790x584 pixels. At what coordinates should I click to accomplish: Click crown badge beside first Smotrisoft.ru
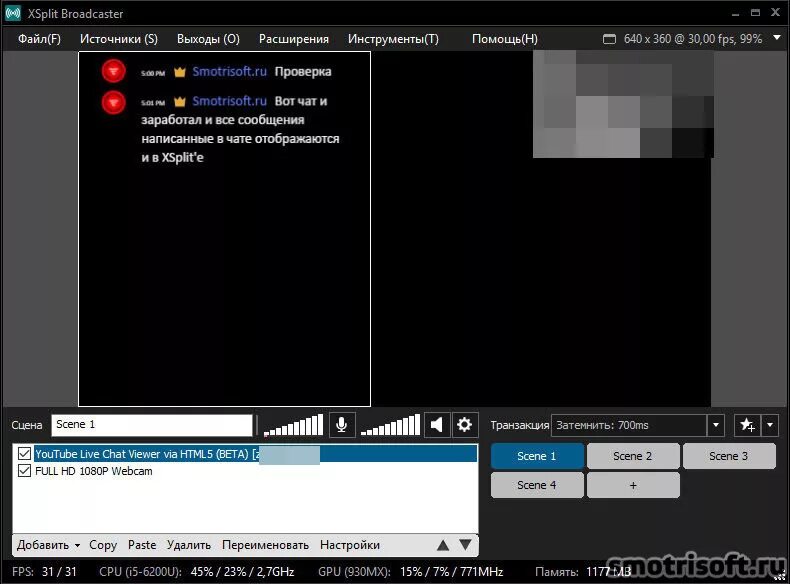click(x=180, y=72)
